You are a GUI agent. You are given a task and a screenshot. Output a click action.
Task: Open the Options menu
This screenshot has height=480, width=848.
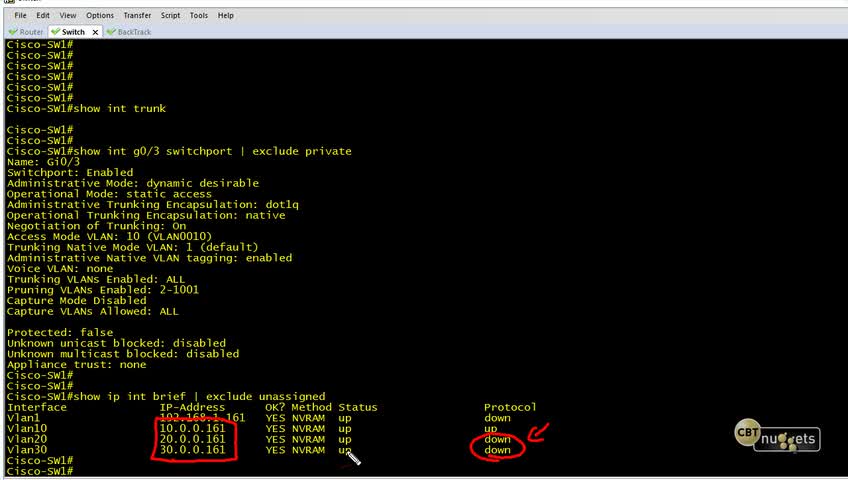100,16
